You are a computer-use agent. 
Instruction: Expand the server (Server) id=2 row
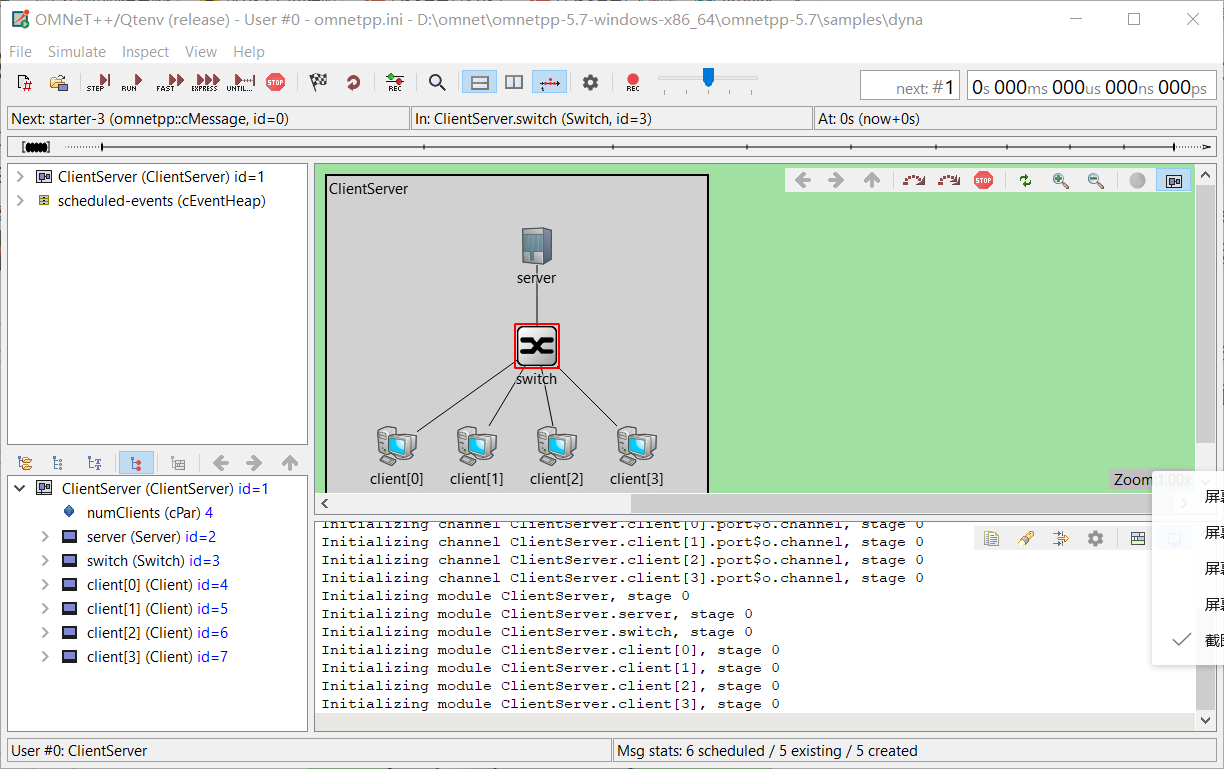pyautogui.click(x=45, y=537)
